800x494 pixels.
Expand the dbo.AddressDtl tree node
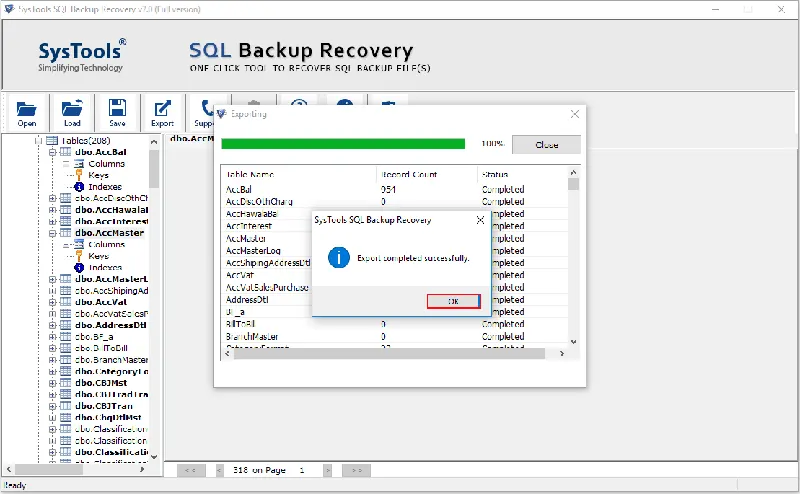52,325
